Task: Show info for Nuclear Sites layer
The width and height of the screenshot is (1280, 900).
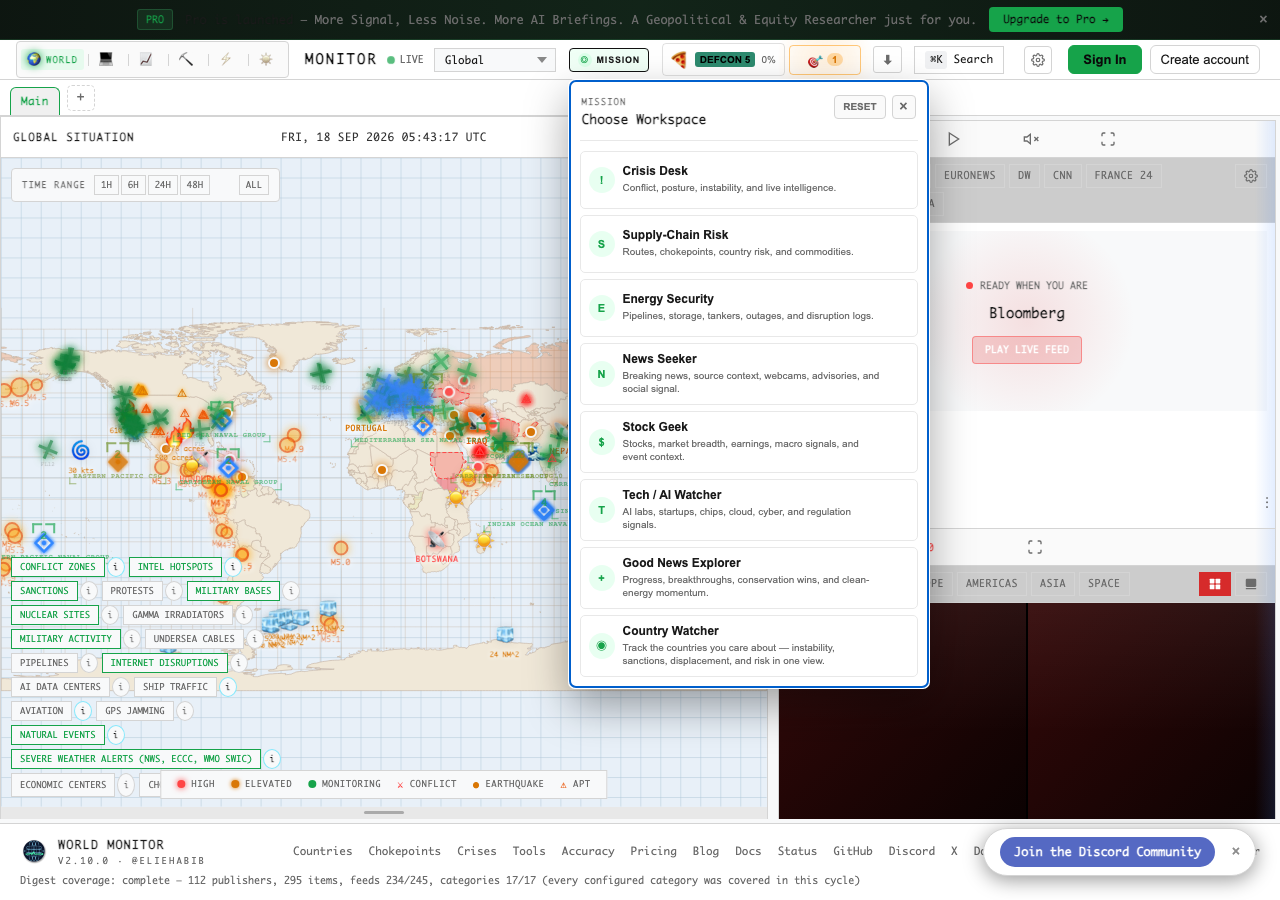Action: click(x=110, y=615)
